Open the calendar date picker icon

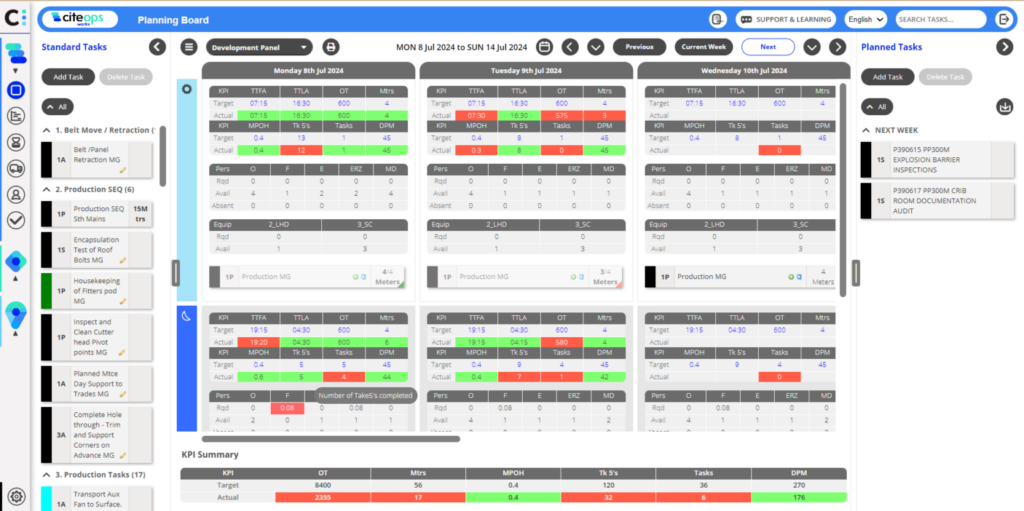(x=545, y=47)
